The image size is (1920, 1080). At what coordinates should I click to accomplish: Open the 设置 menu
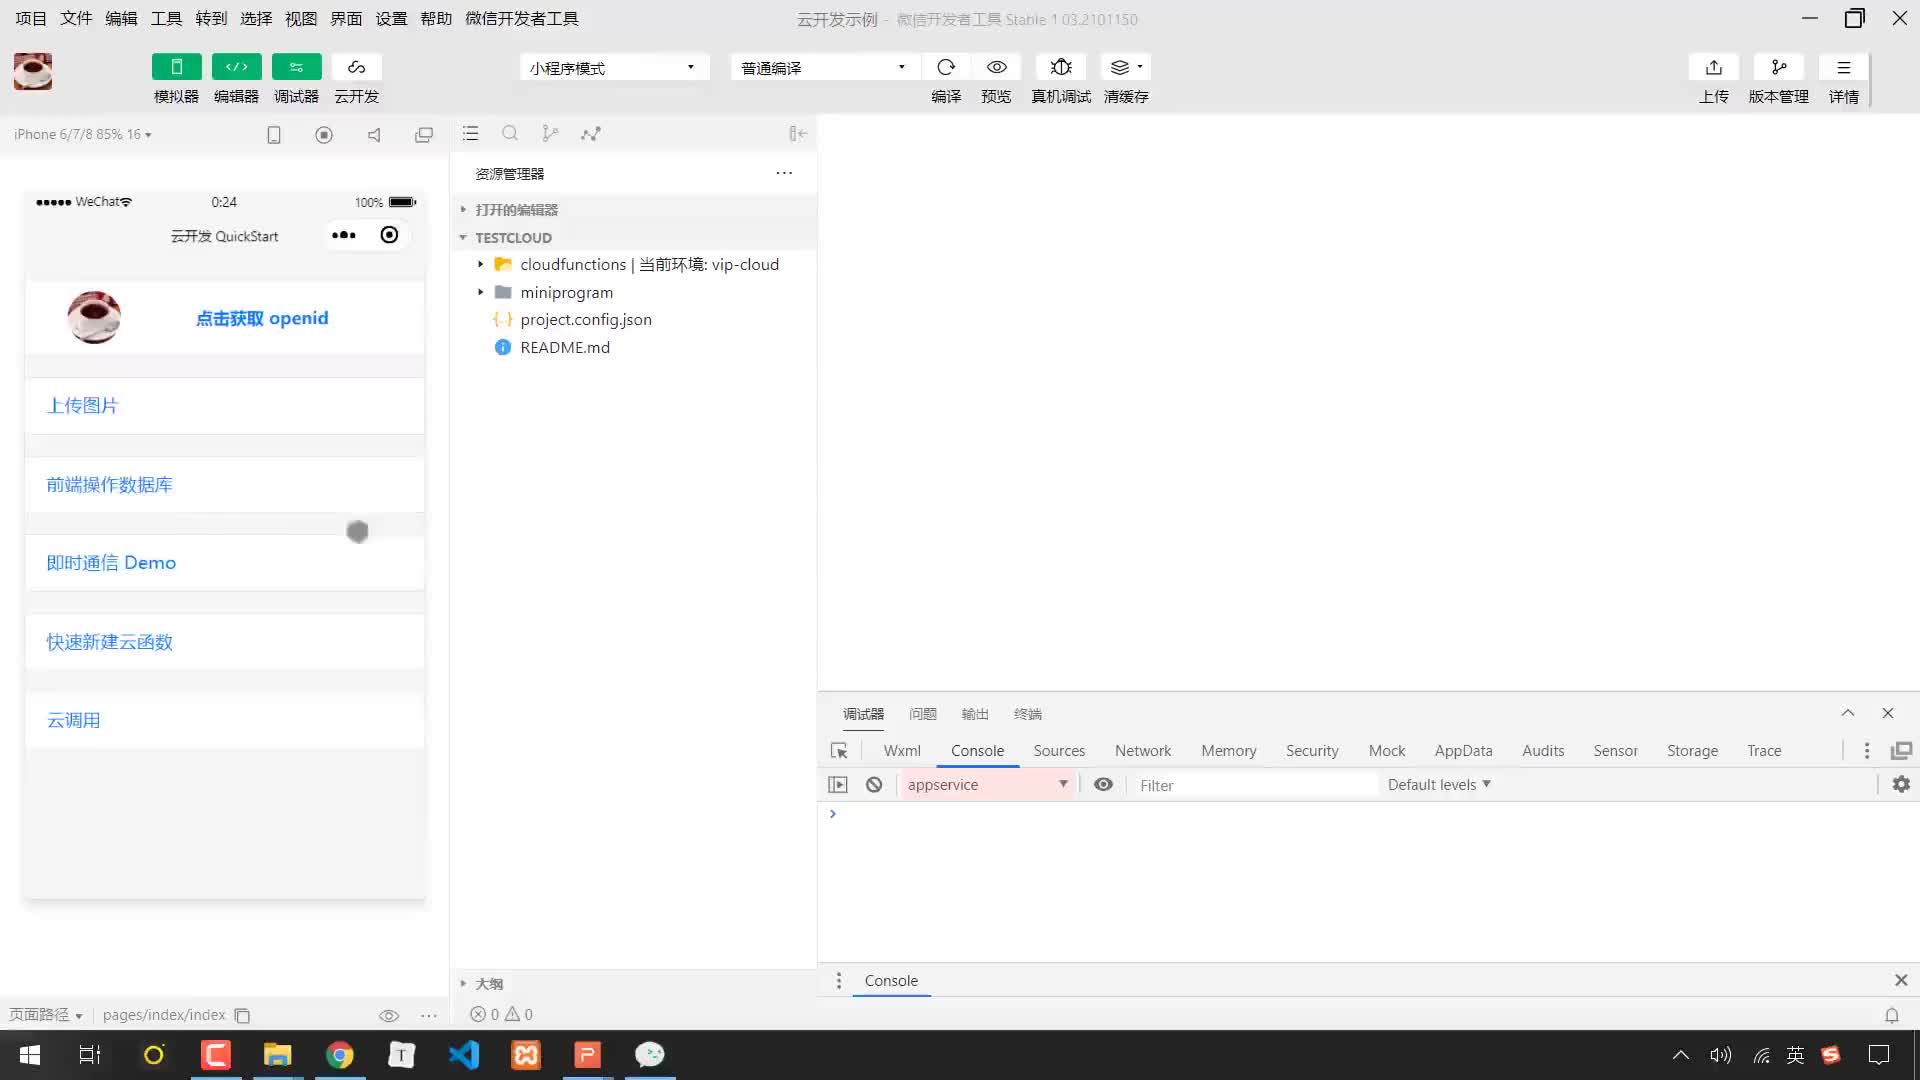(x=391, y=18)
